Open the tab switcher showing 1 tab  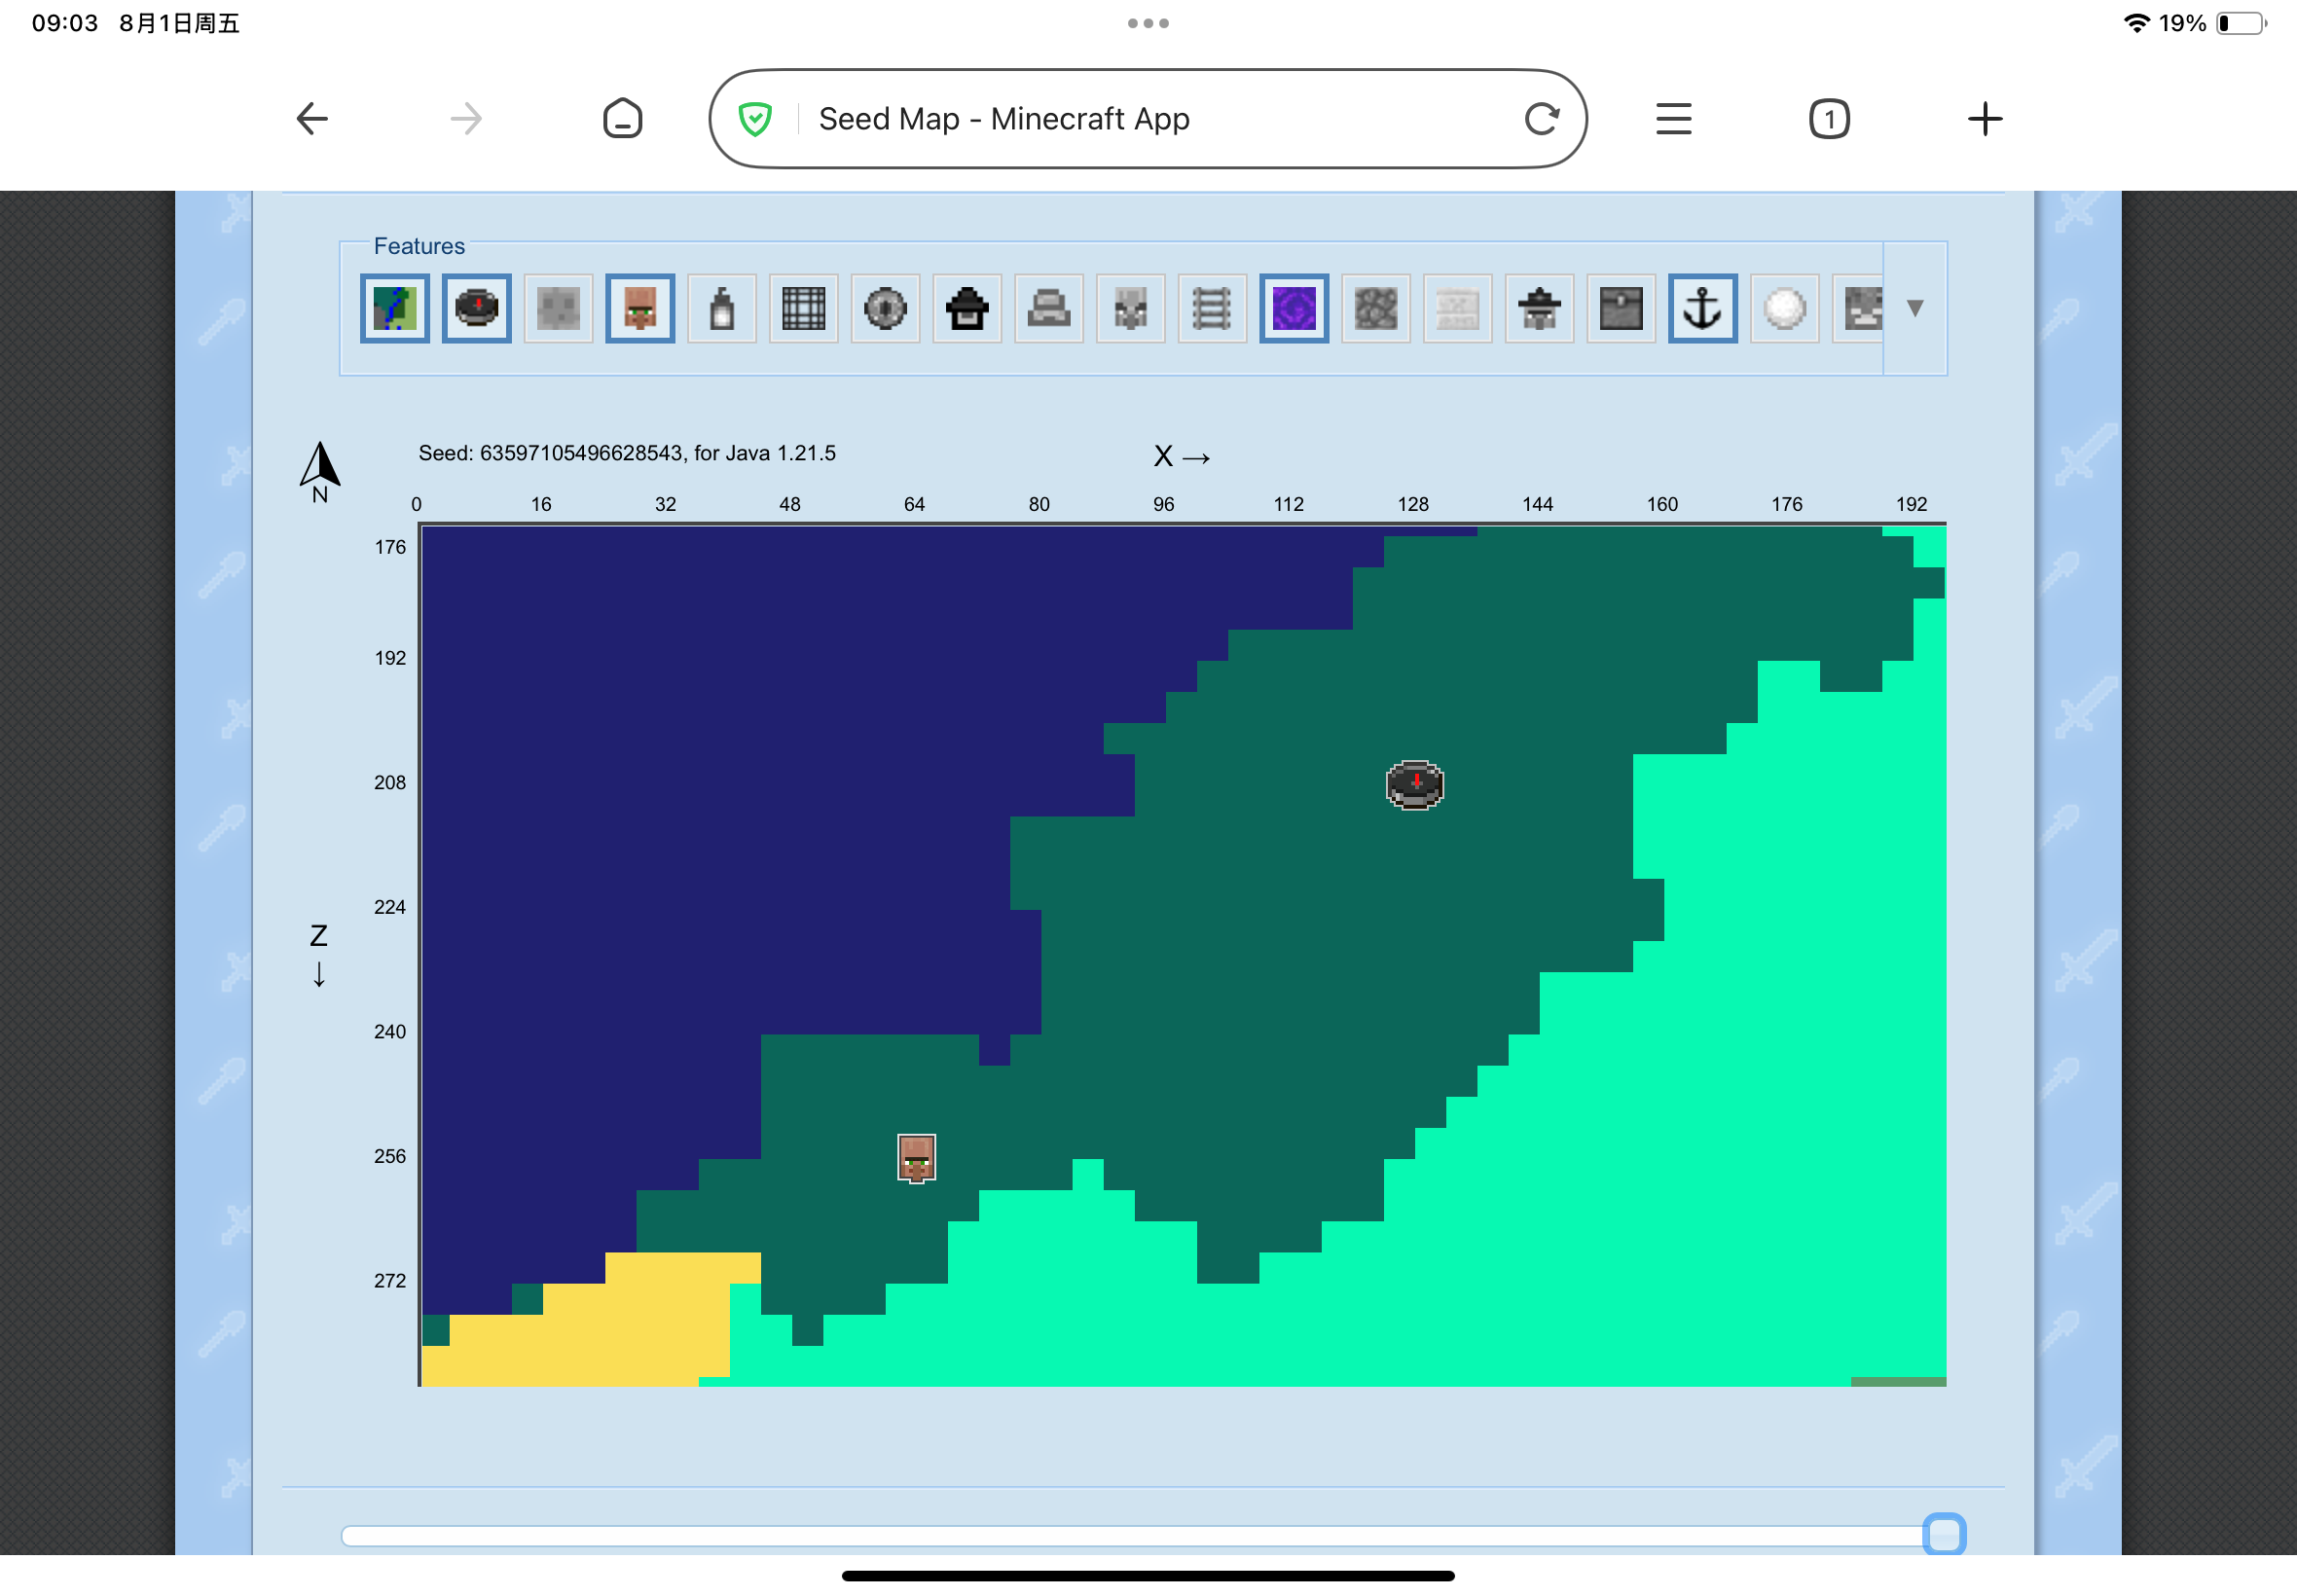point(1829,119)
